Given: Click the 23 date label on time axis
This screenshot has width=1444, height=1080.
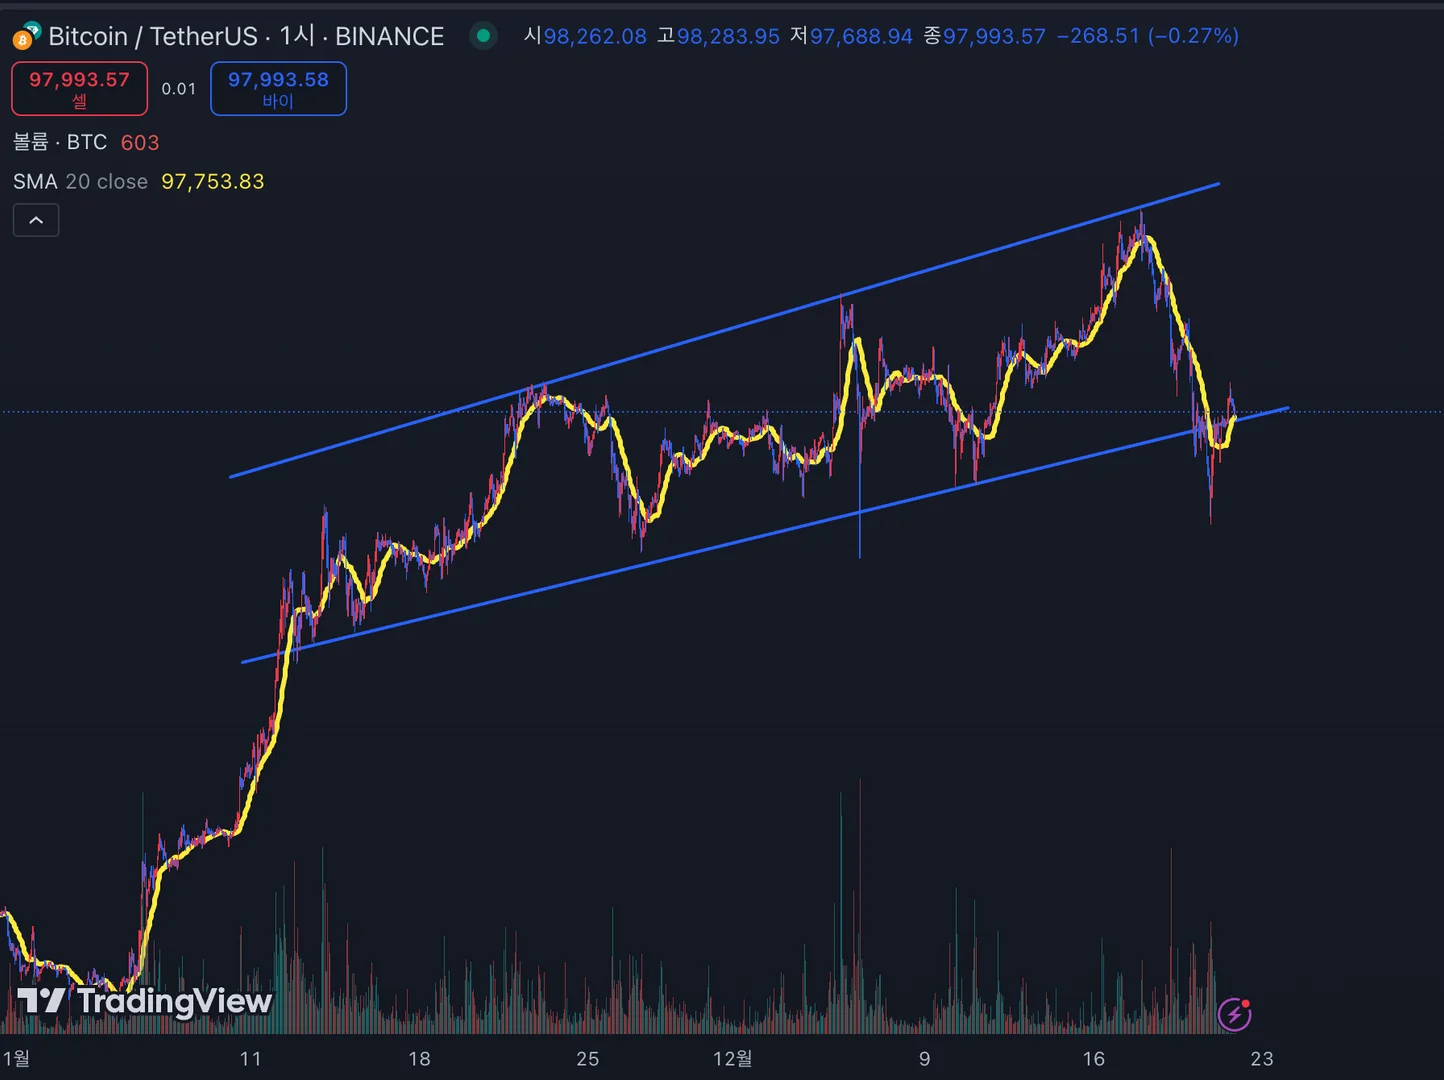Looking at the screenshot, I should pos(1262,1059).
